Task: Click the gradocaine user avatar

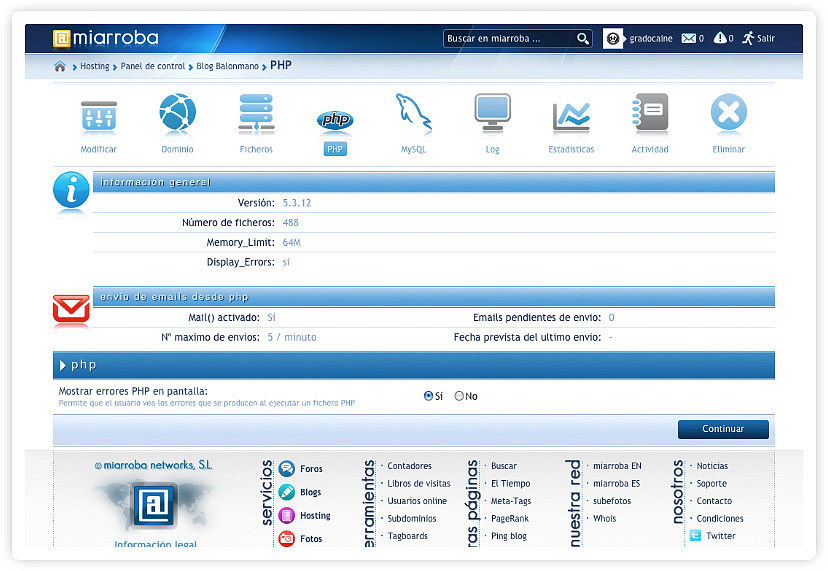Action: click(x=613, y=39)
